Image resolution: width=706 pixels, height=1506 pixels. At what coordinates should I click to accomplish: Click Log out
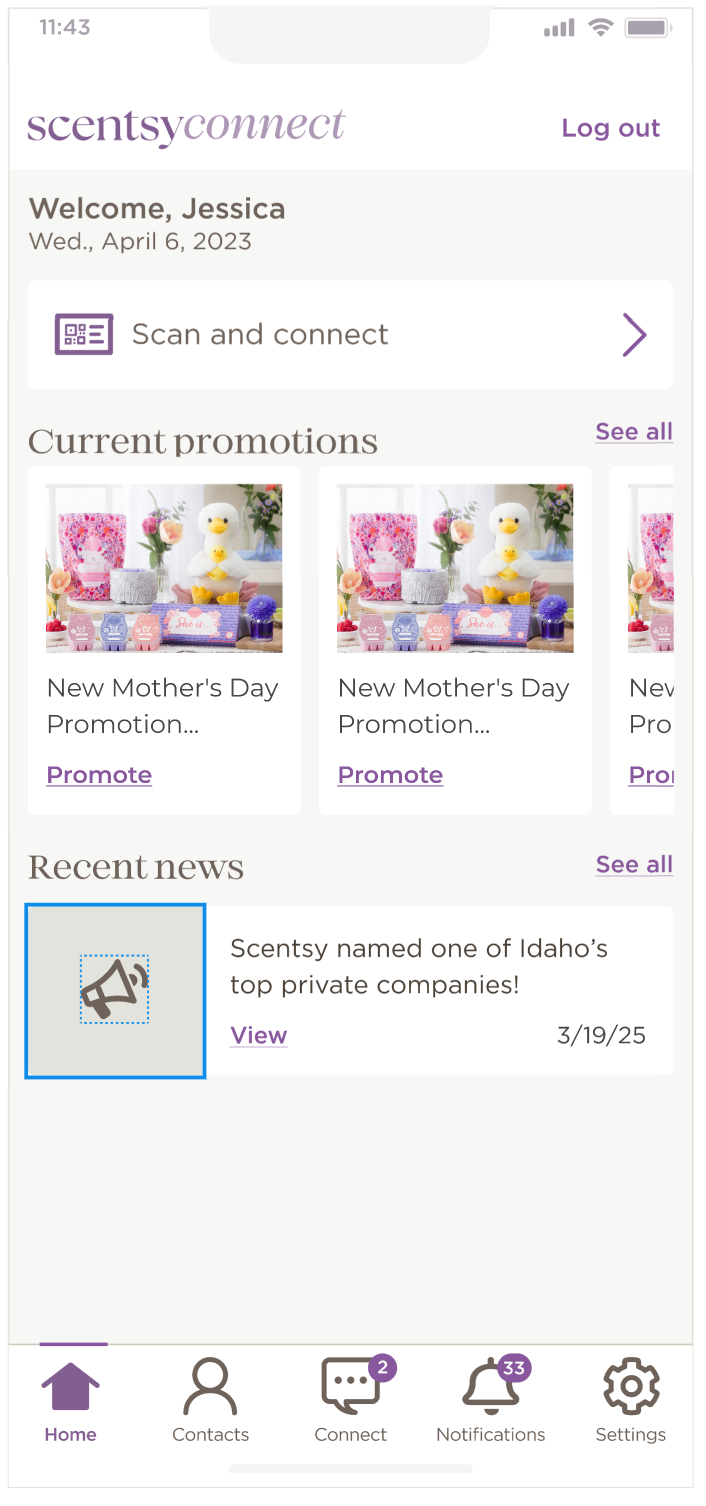(x=611, y=128)
